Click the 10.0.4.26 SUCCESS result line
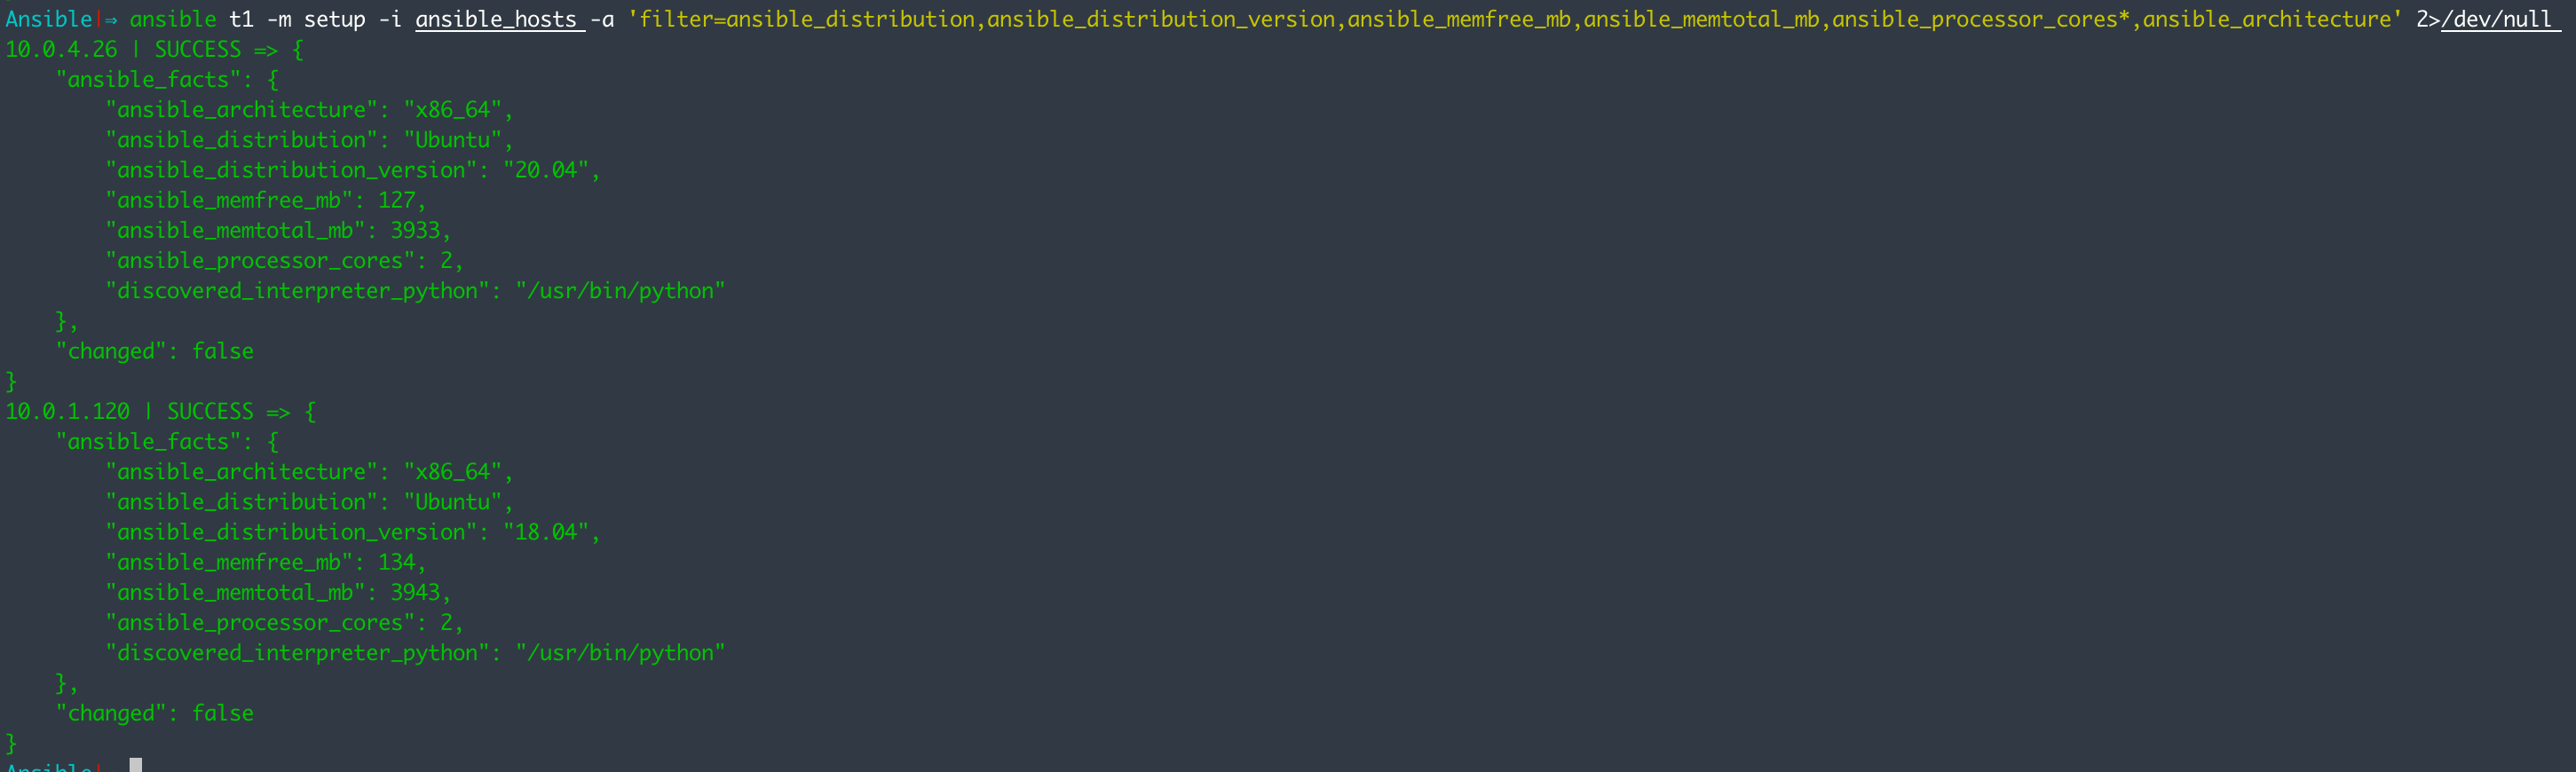This screenshot has width=2576, height=772. [x=154, y=50]
